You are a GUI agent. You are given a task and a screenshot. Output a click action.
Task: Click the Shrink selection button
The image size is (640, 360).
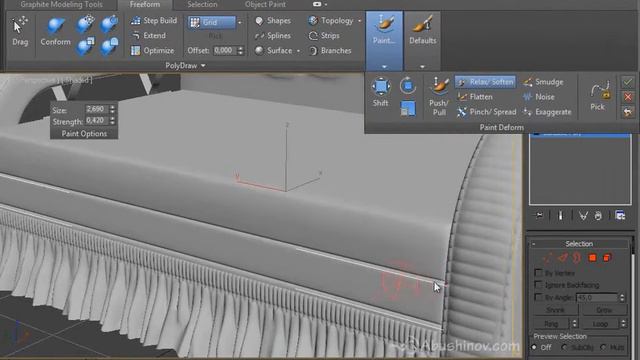pyautogui.click(x=556, y=310)
